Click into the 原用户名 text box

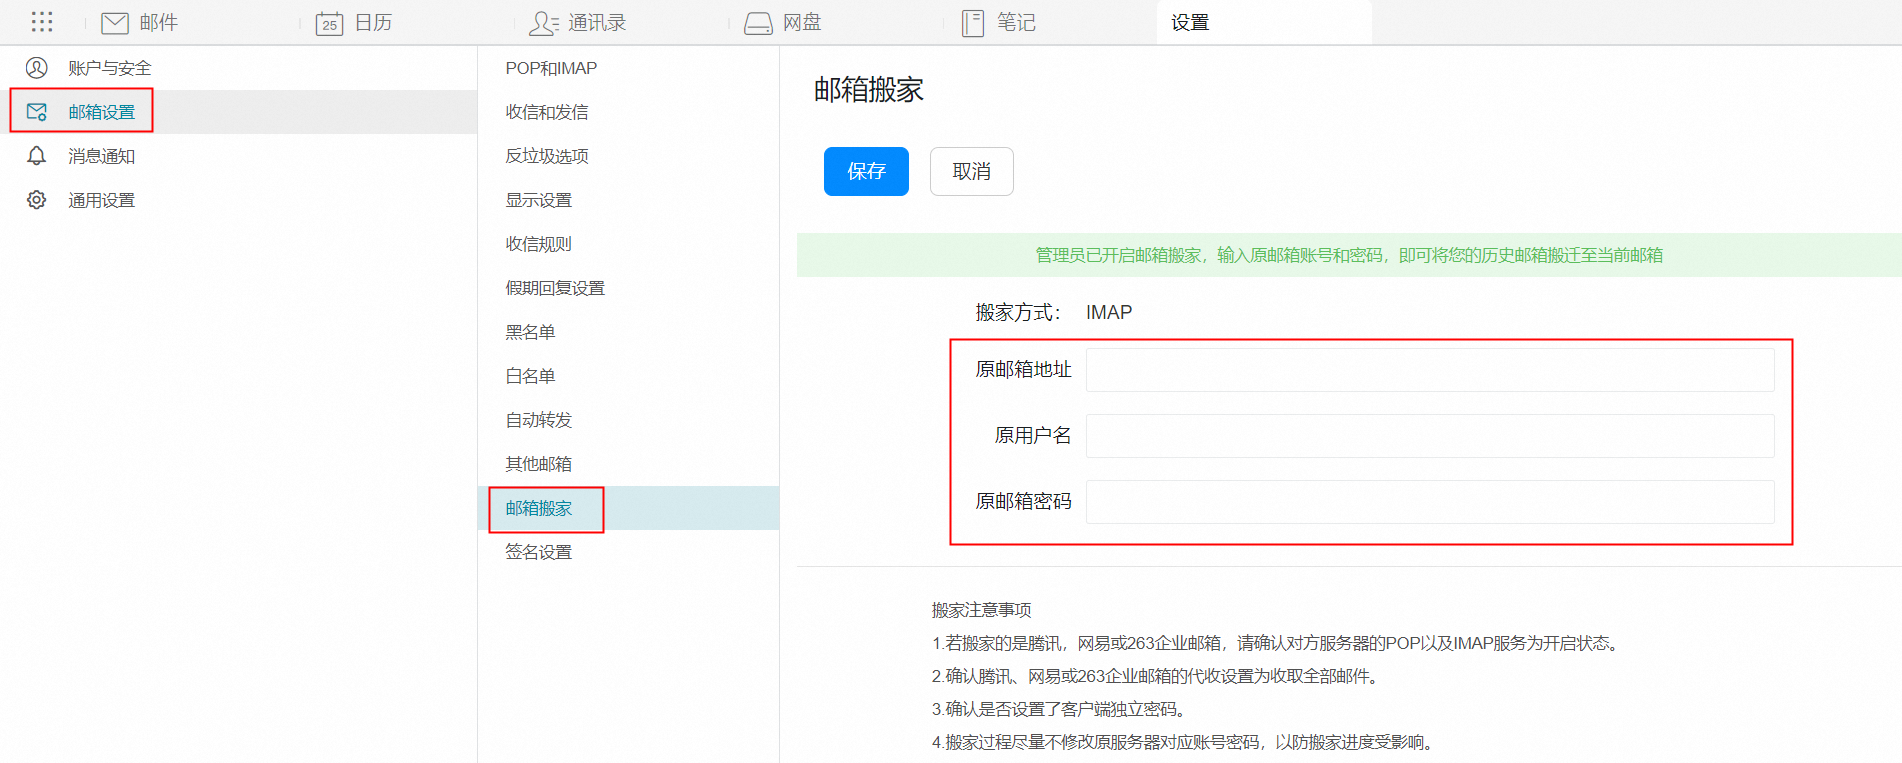click(1429, 436)
